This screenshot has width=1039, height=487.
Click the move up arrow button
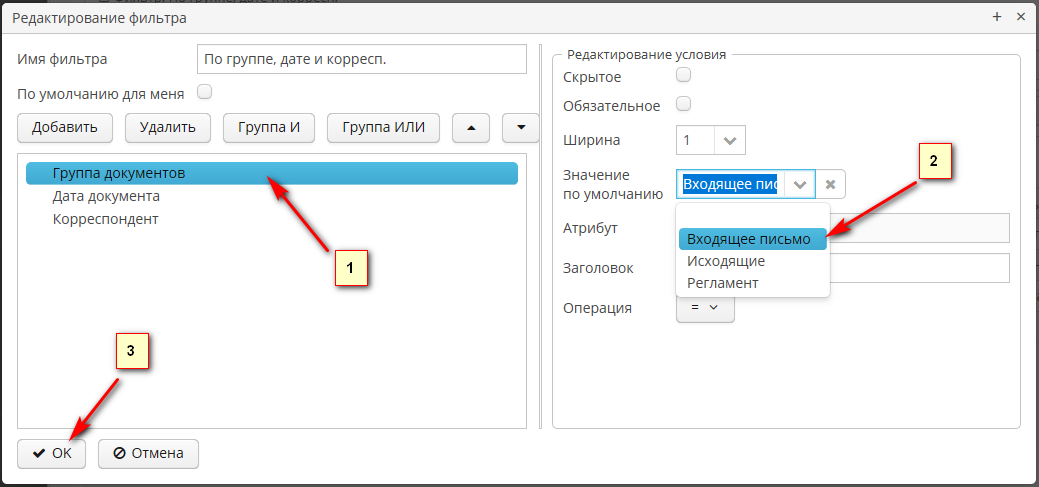pos(471,128)
